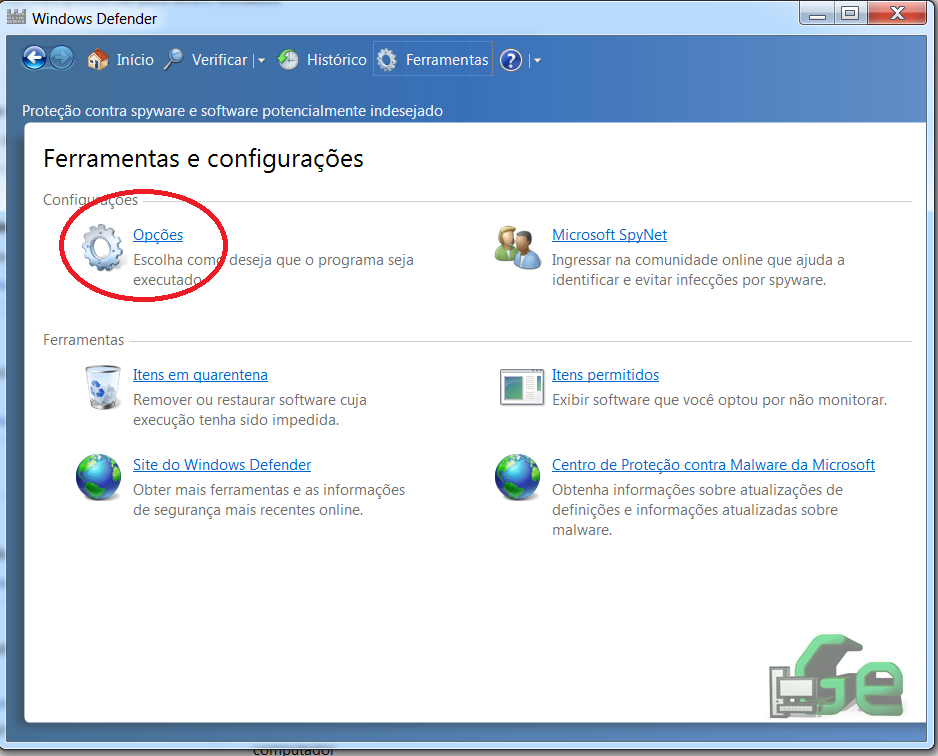Click the Opções gear icon
Viewport: 938px width, 756px height.
102,248
